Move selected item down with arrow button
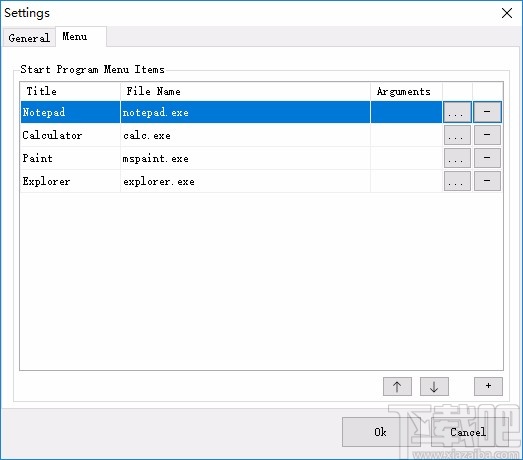Image resolution: width=523 pixels, height=460 pixels. (x=434, y=387)
